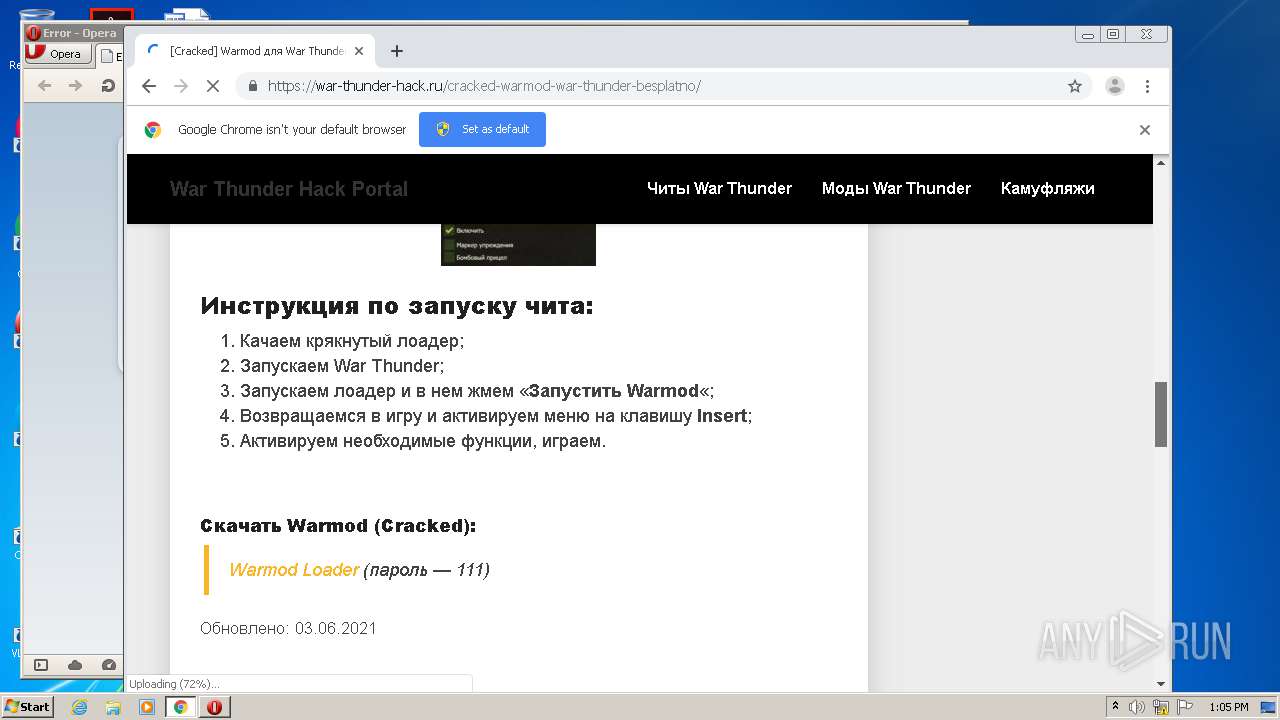Click the Качаем крякнутый лоадер list item
This screenshot has width=1280, height=720.
coord(352,341)
